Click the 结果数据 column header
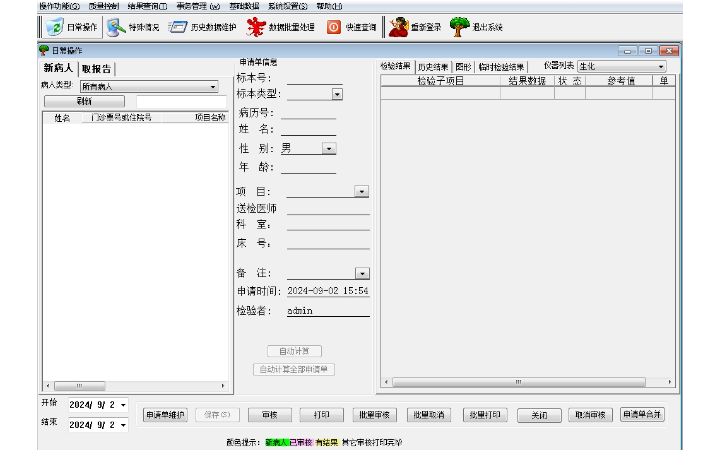Screen dimensions: 720x450 tap(527, 81)
